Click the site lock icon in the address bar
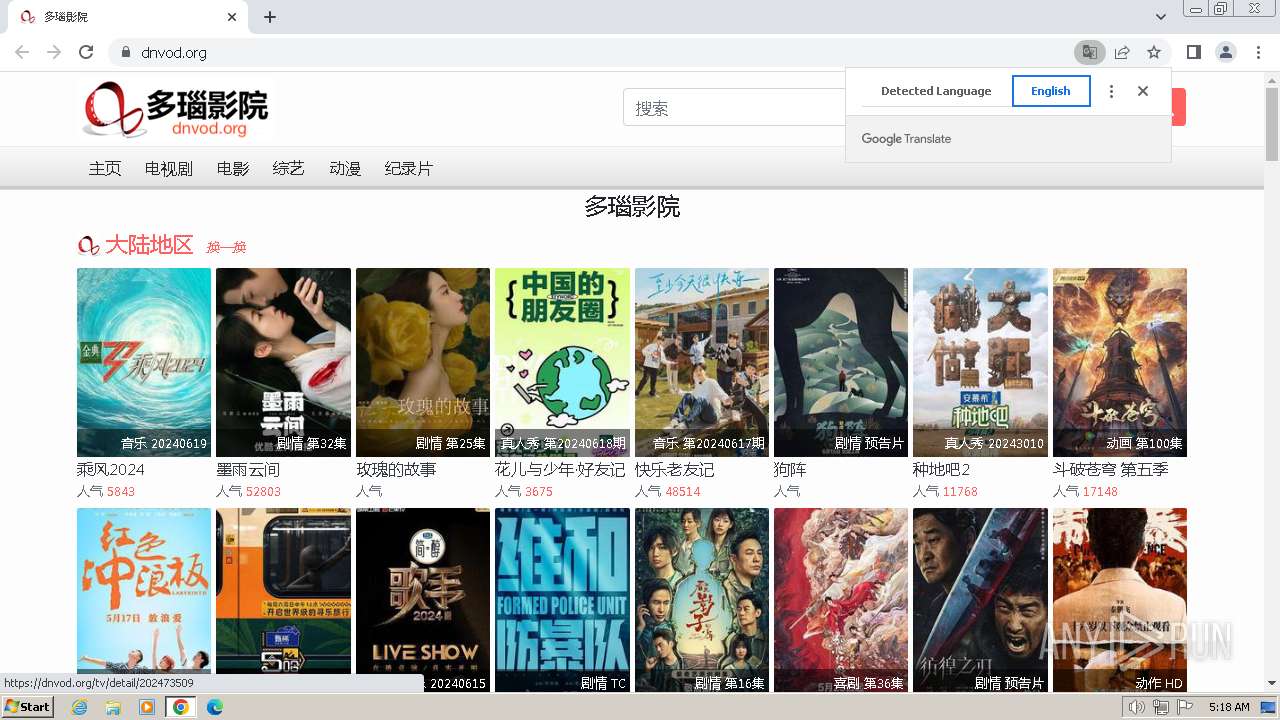This screenshot has height=720, width=1280. pos(125,52)
